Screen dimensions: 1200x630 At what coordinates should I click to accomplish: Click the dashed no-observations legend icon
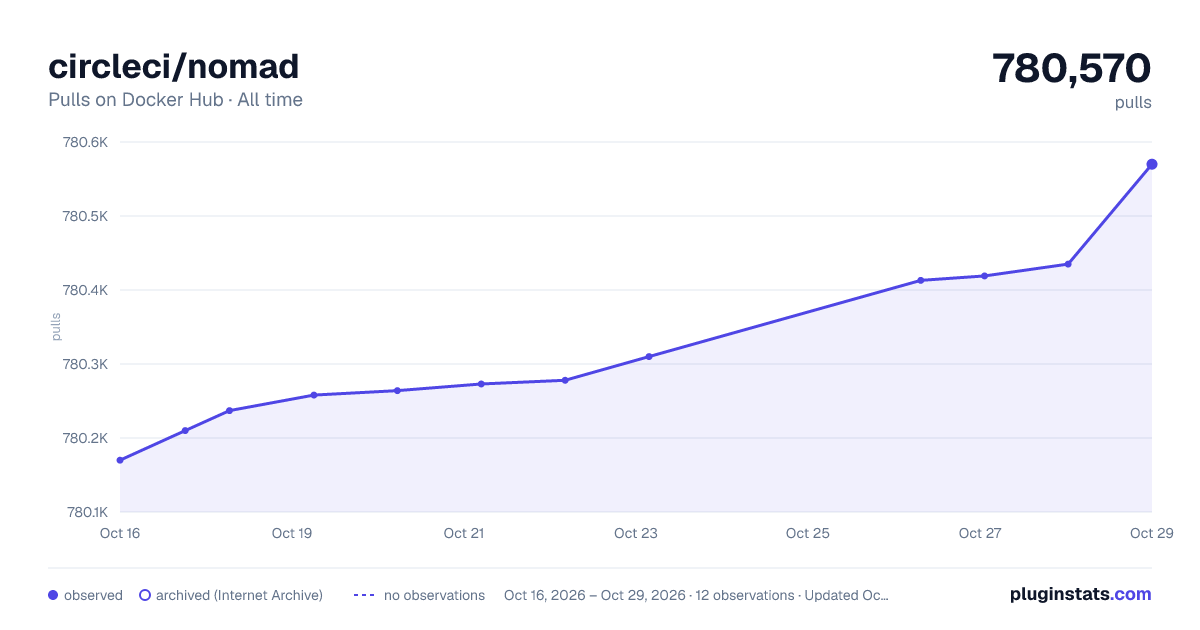[x=364, y=595]
